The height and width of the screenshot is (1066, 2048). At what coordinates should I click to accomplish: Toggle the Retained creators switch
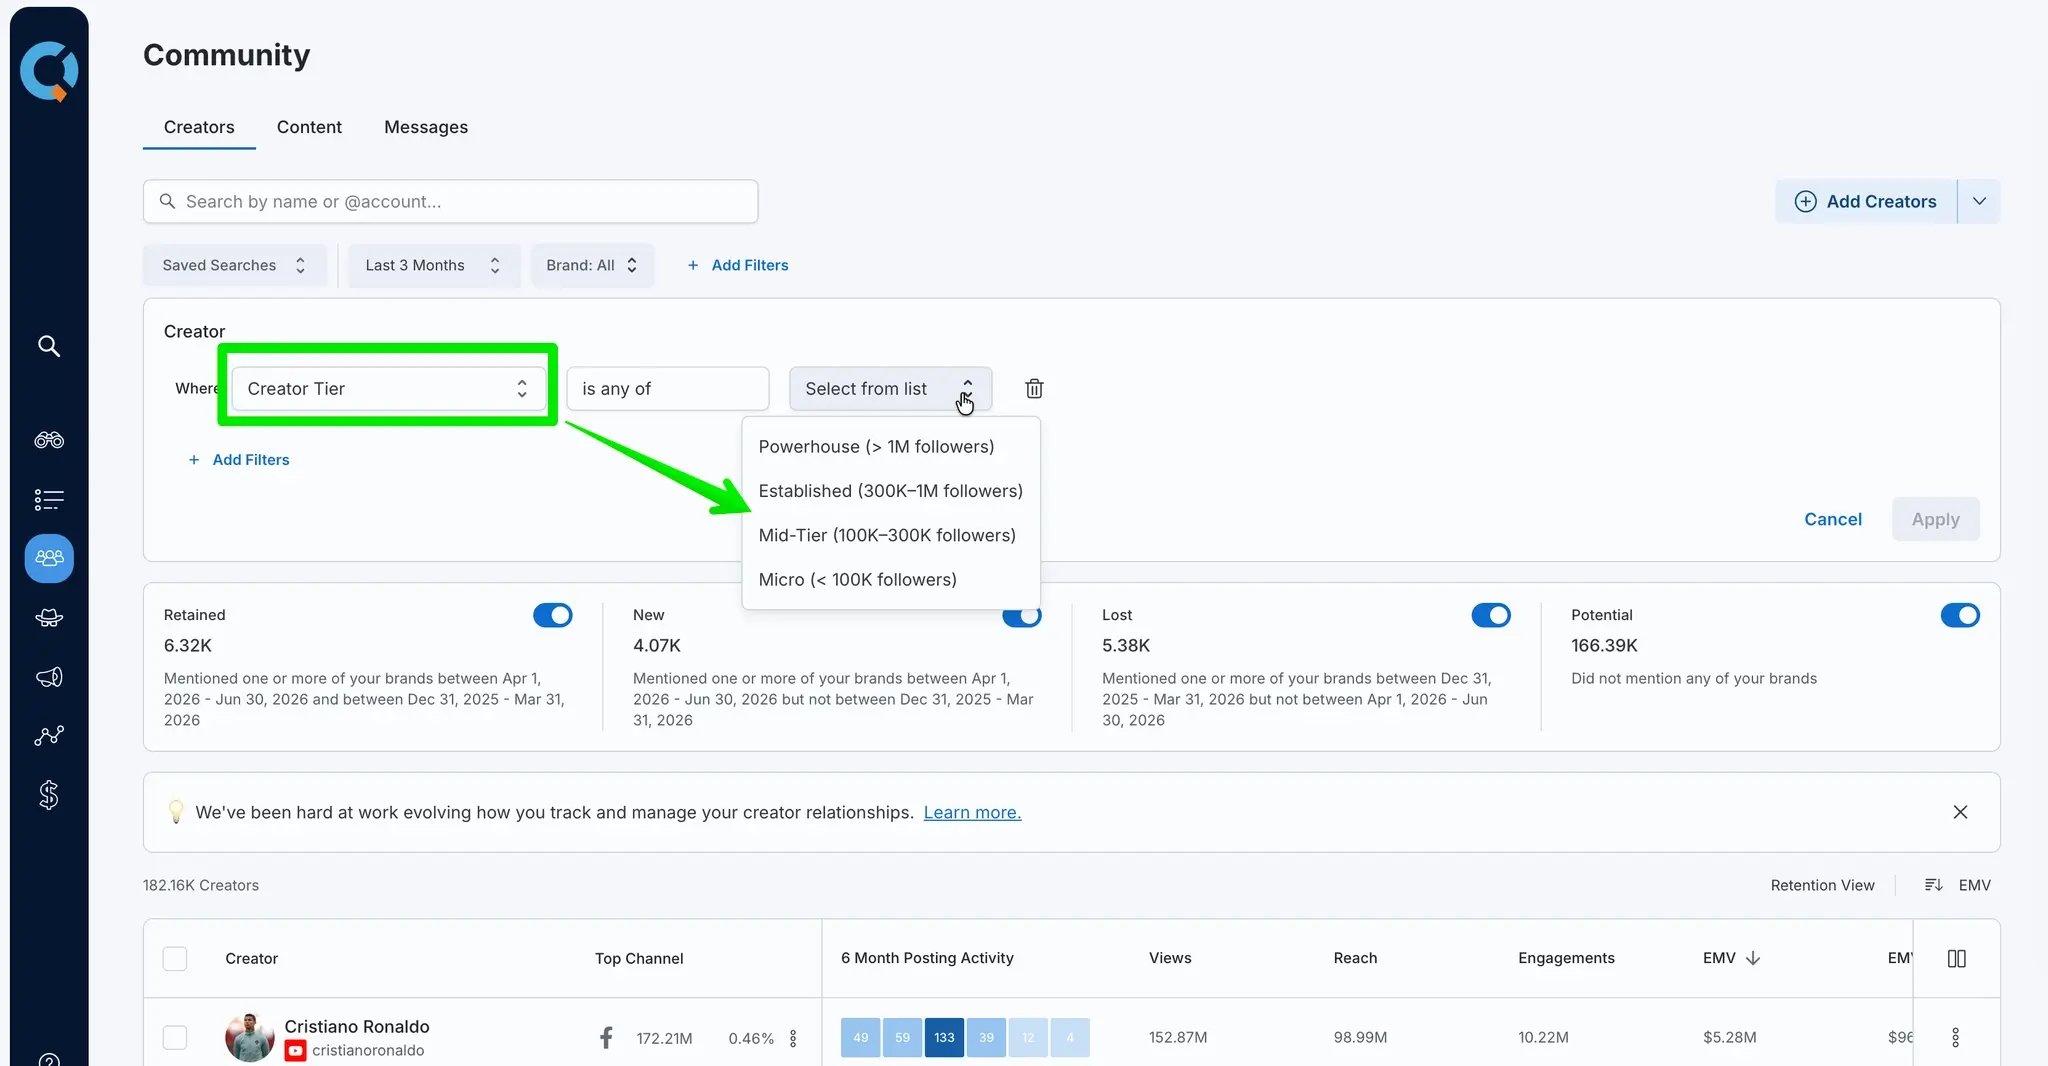point(553,615)
